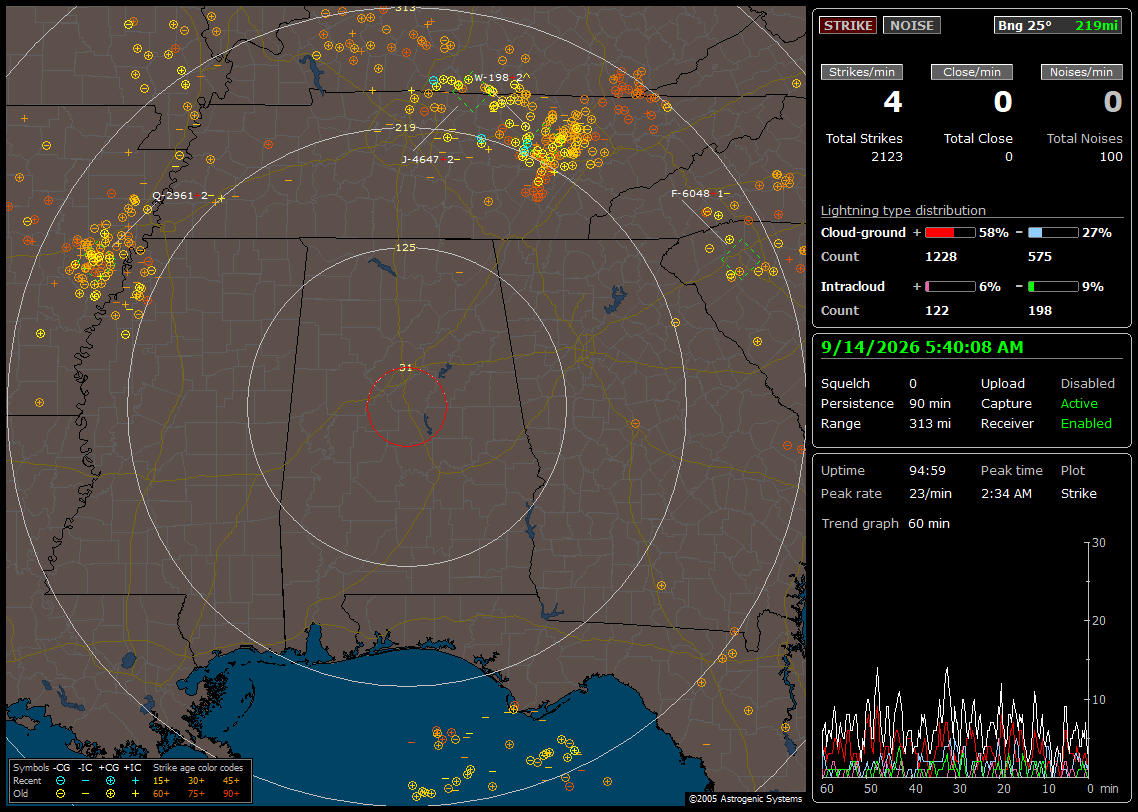Click the red 31-mile close range ring label
1138x812 pixels.
pos(406,368)
